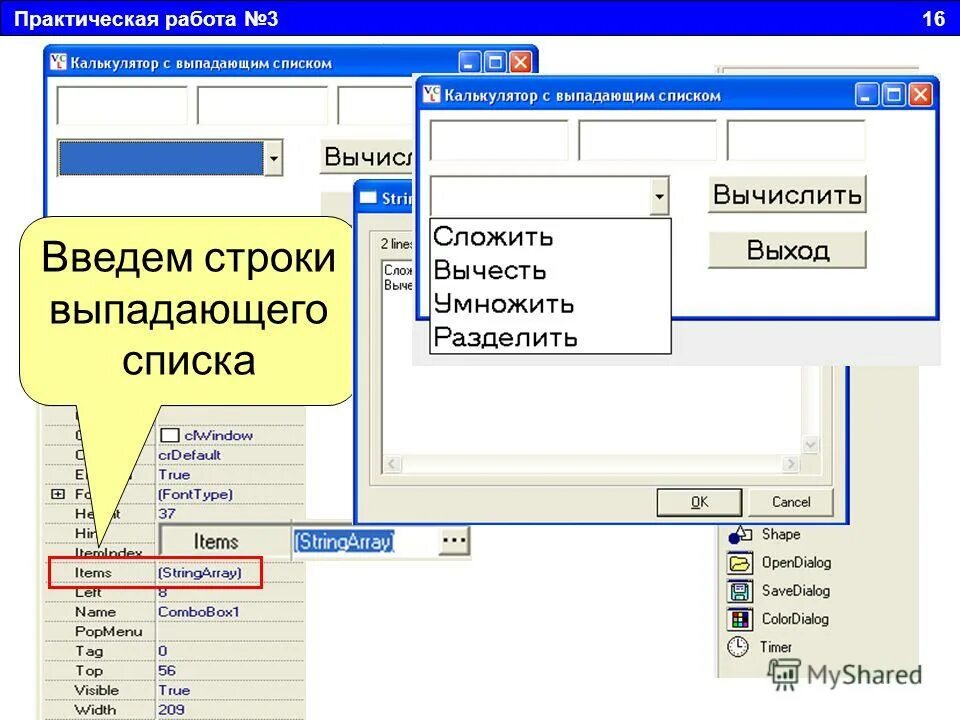Click the StringList editor title bar icon
The image size is (960, 720).
(x=369, y=197)
